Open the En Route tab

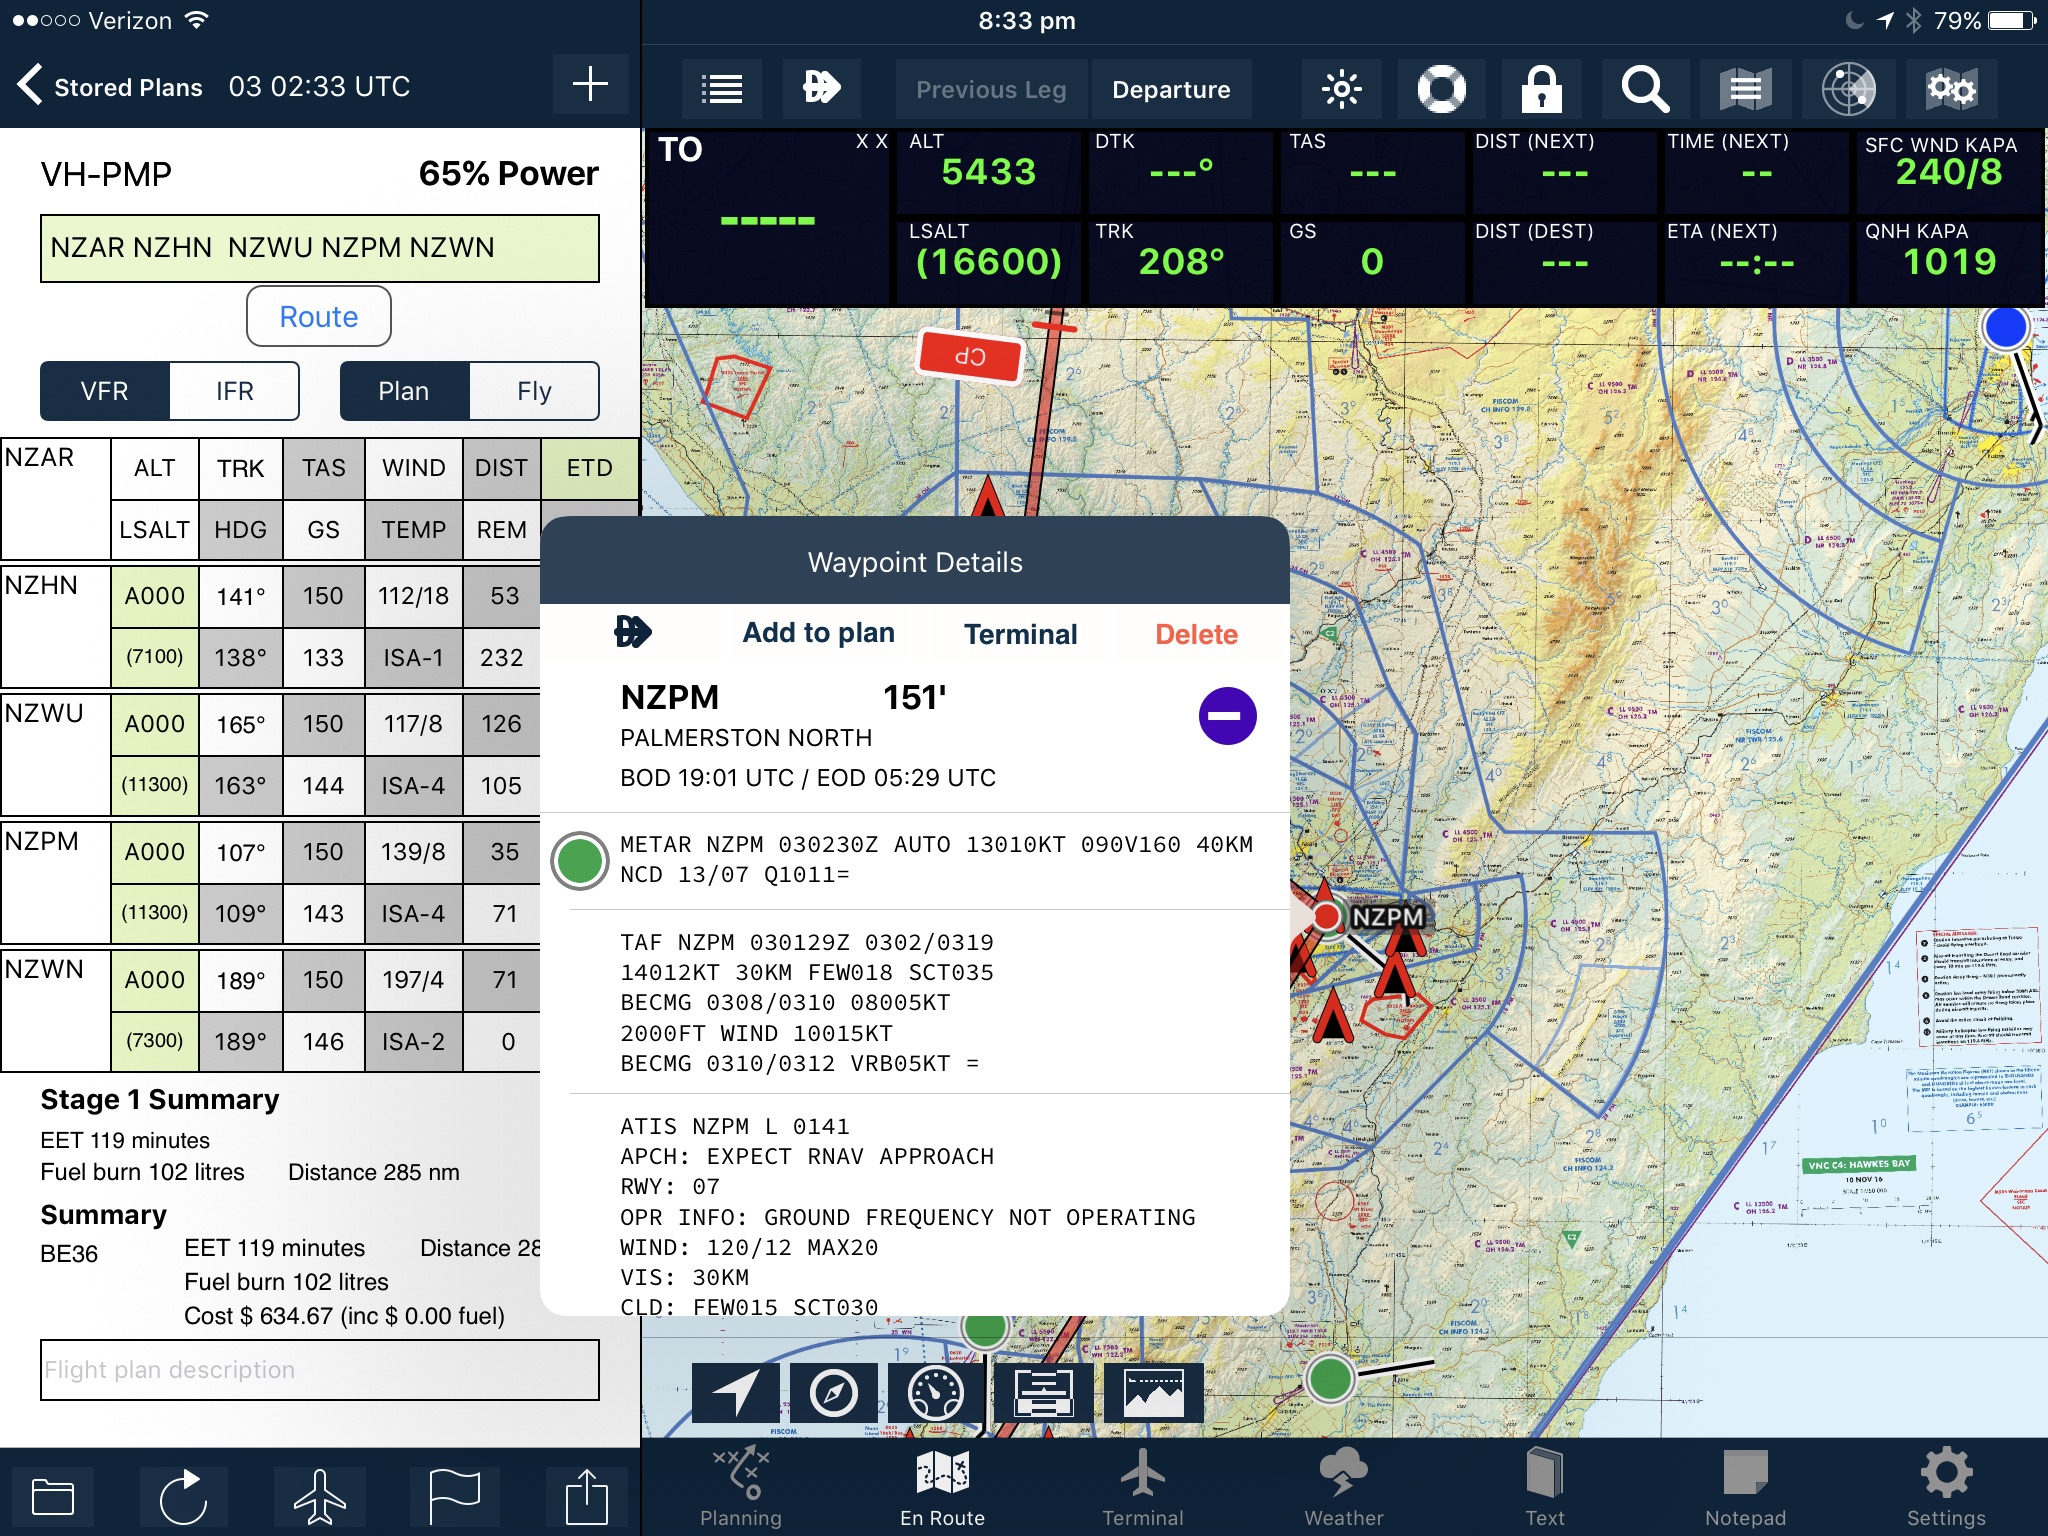tap(942, 1488)
